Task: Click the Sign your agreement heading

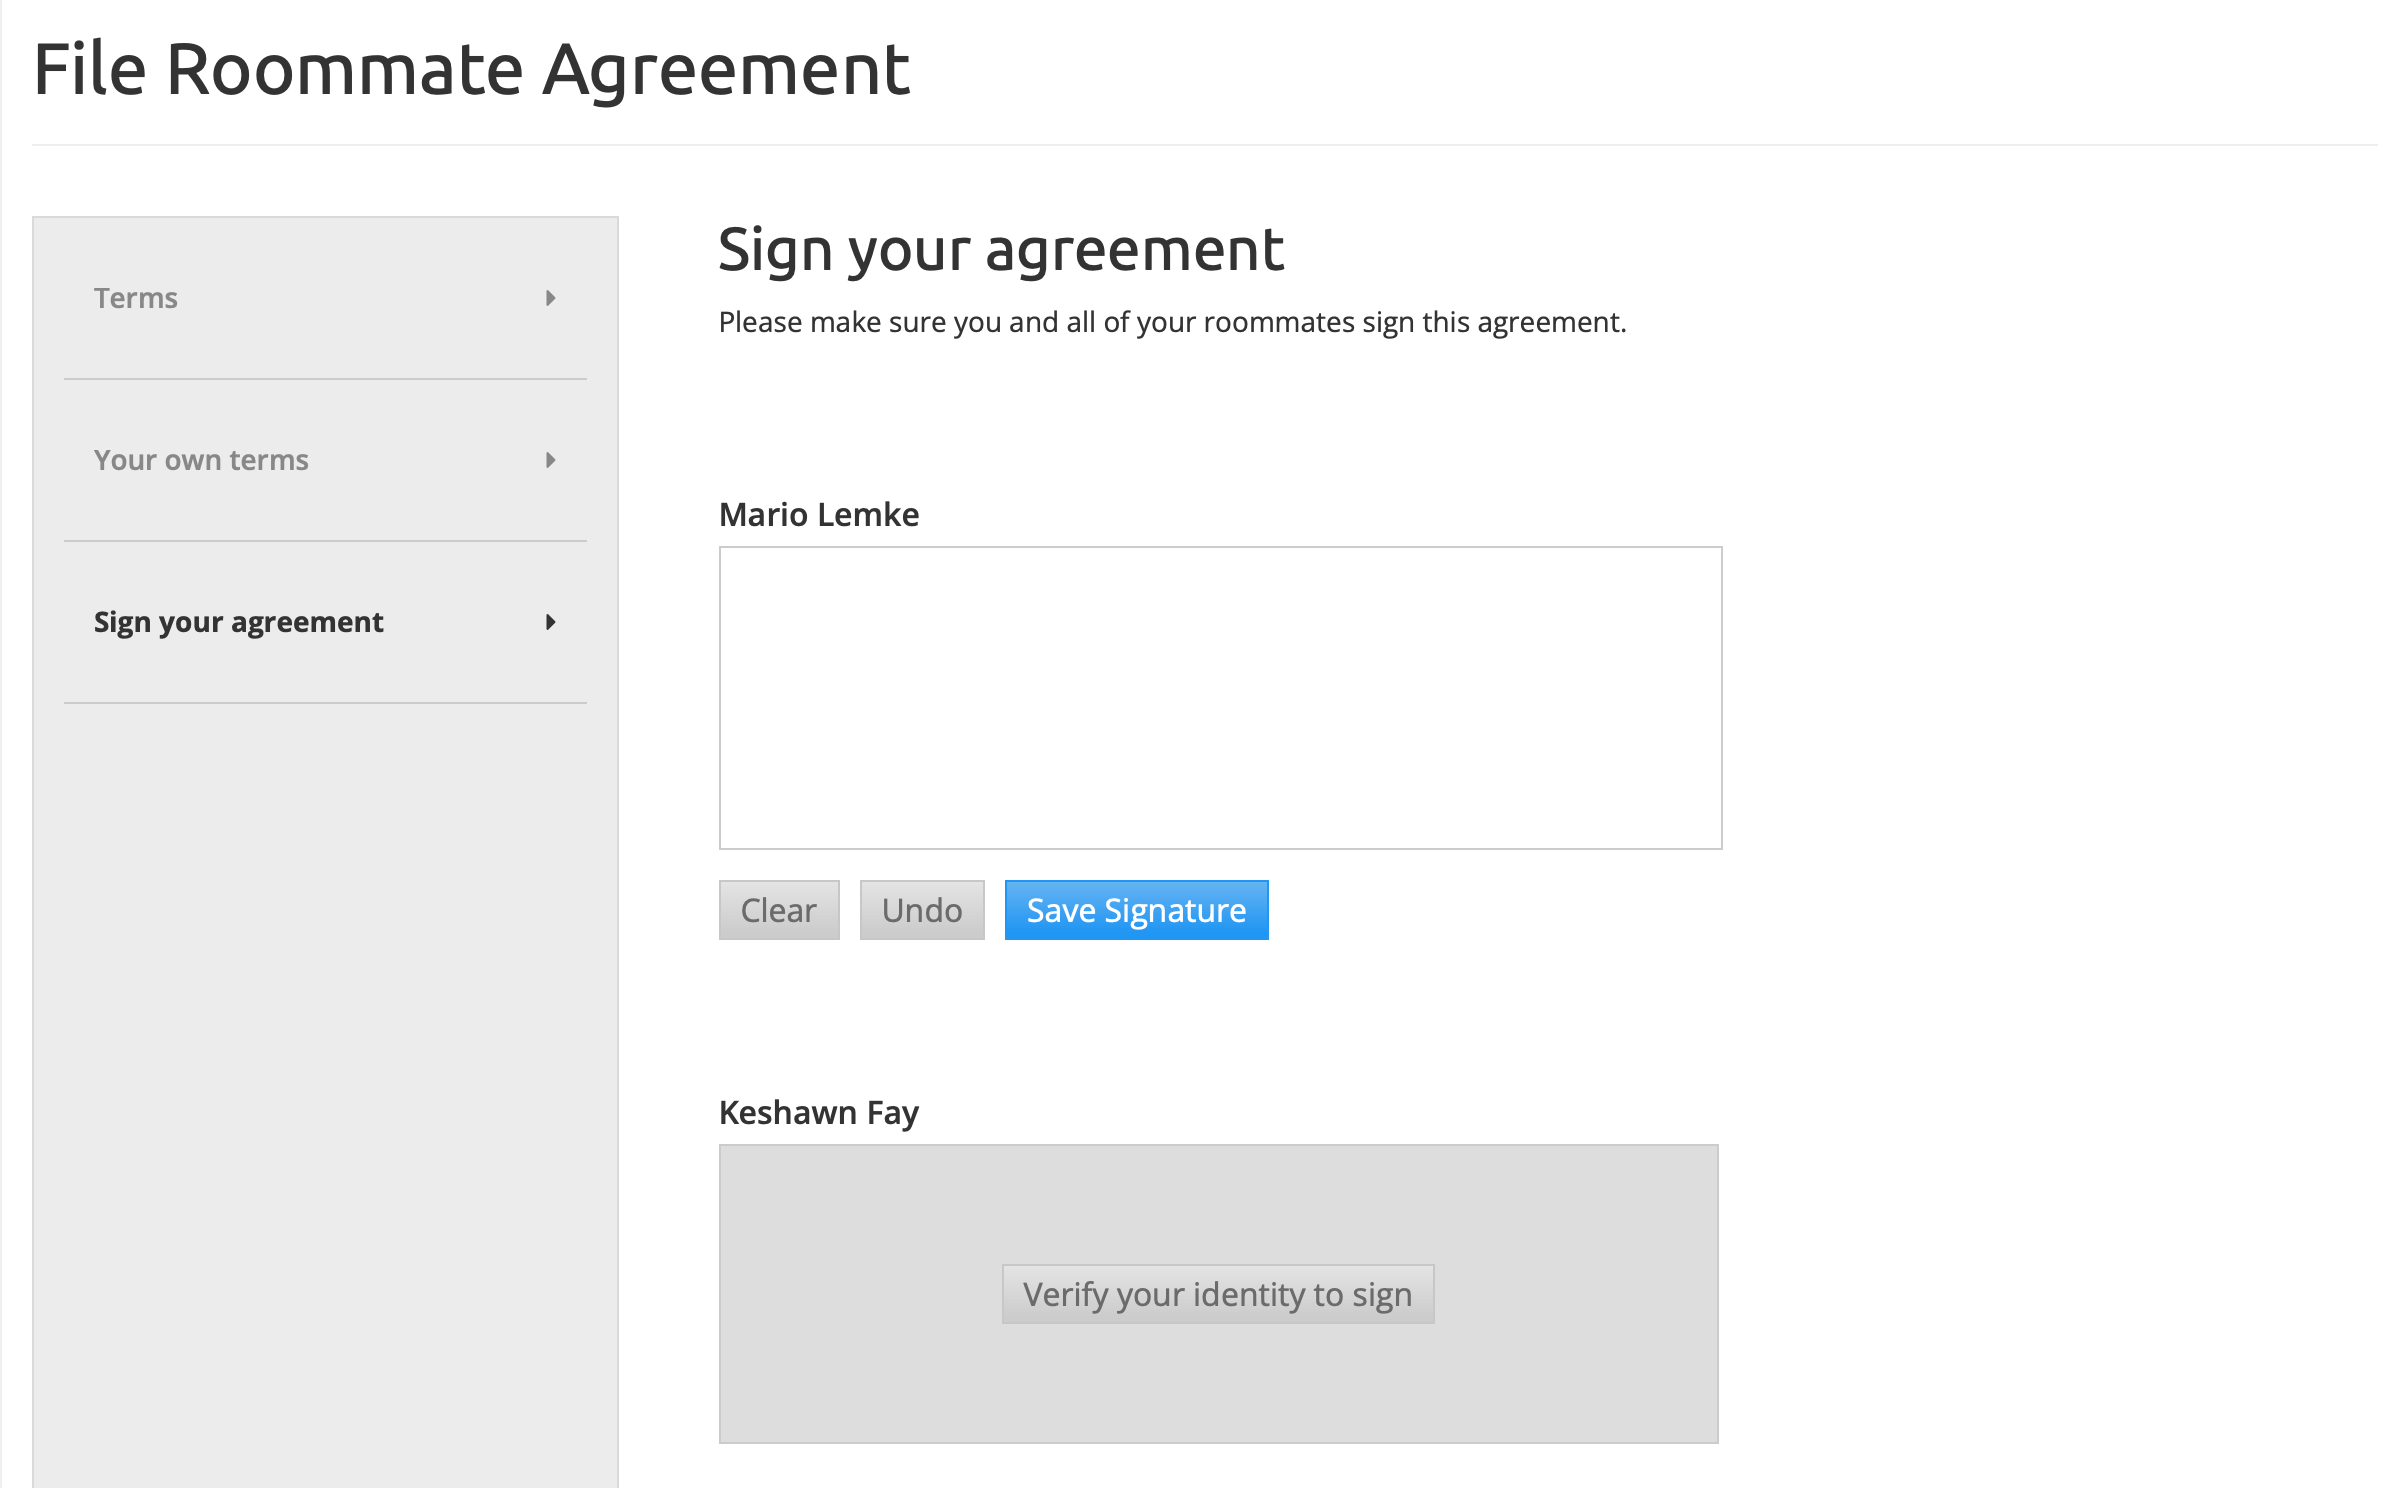Action: click(1001, 249)
